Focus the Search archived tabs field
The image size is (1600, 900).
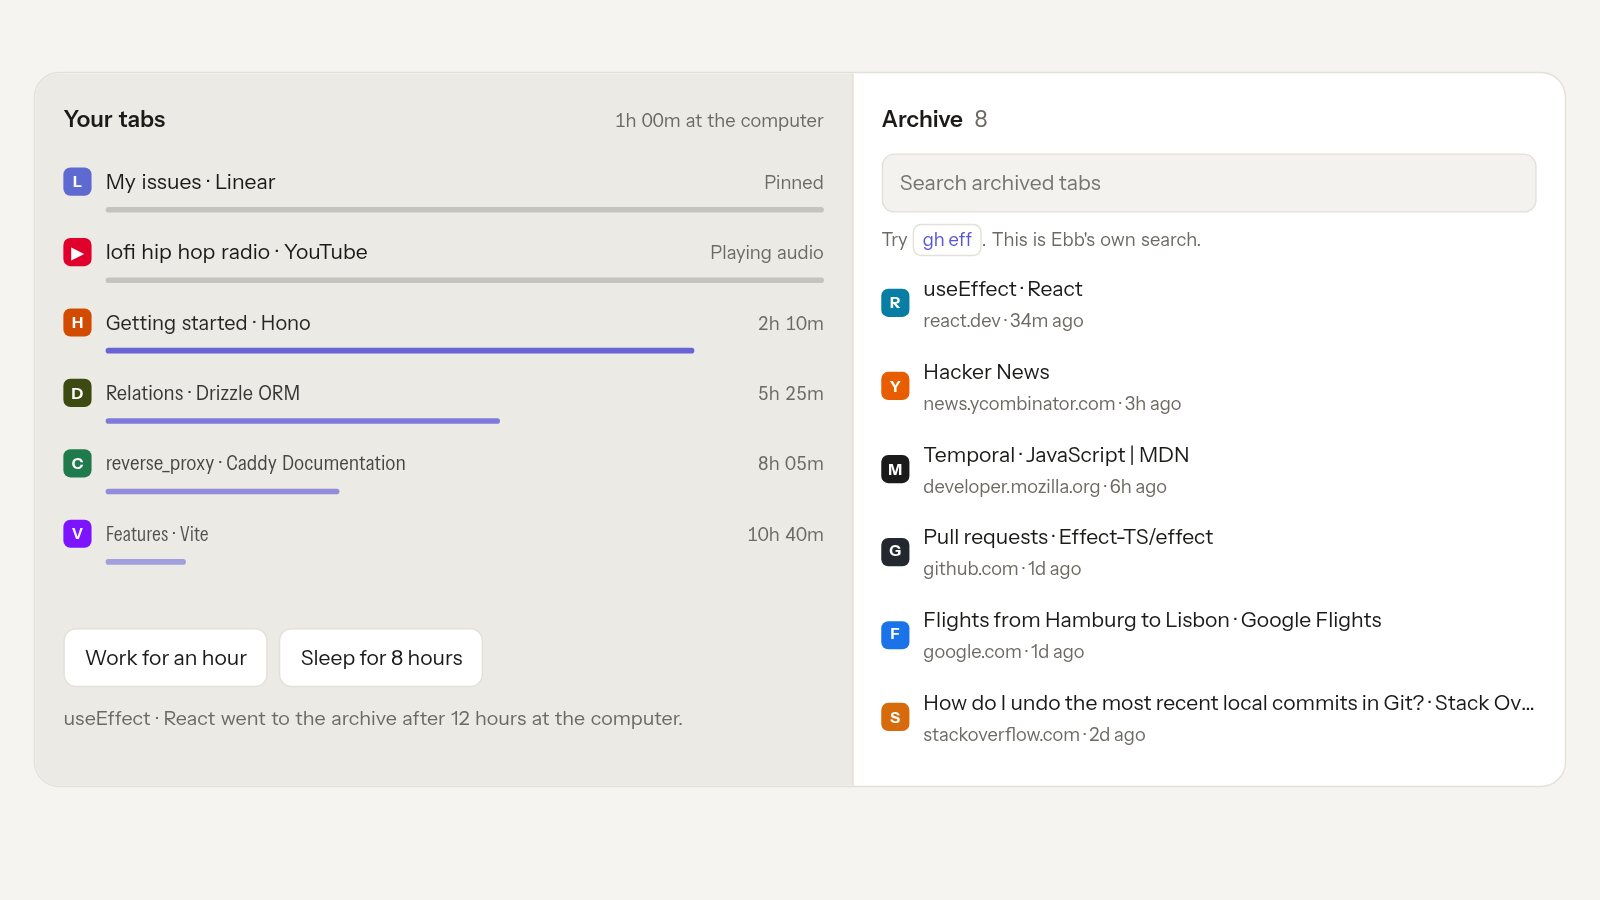1209,183
